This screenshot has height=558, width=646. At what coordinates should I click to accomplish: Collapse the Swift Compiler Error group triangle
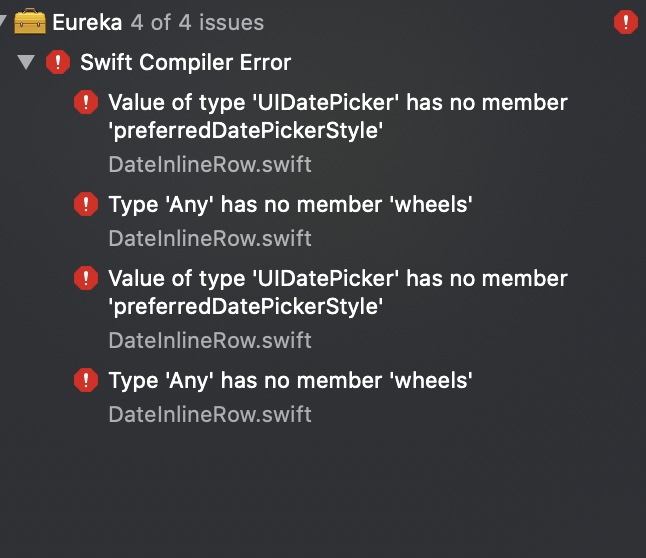click(26, 62)
